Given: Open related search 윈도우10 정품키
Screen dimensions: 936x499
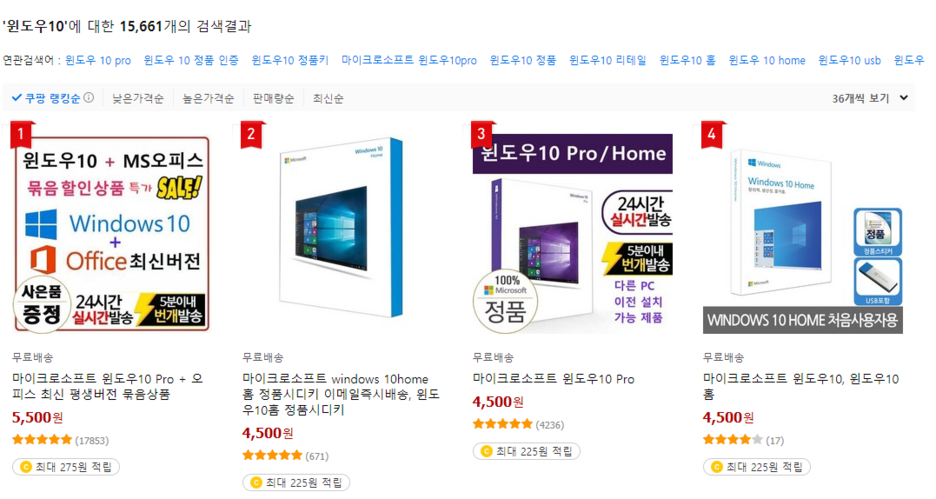Looking at the screenshot, I should point(290,60).
